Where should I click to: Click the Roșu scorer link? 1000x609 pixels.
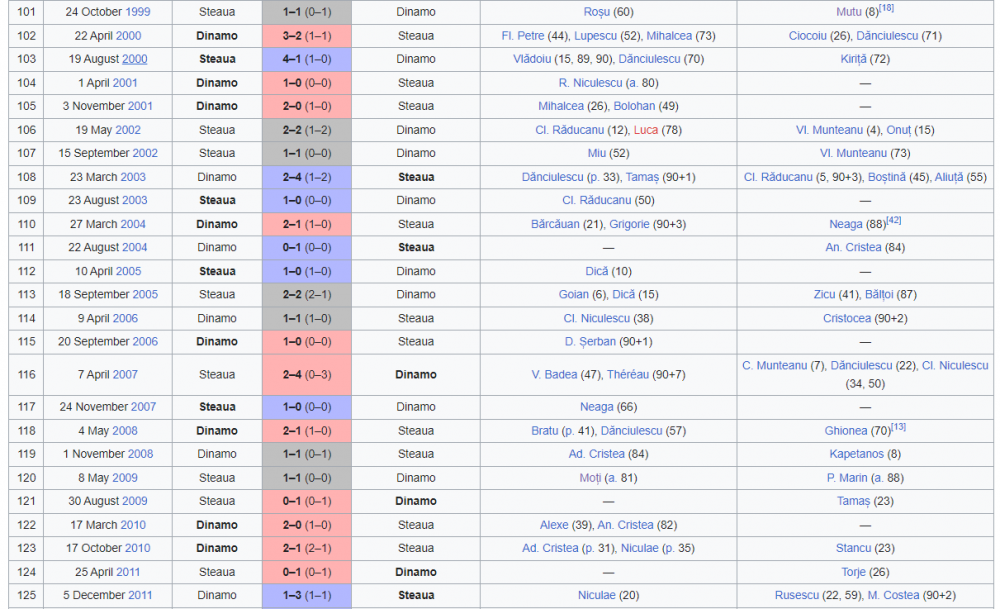(596, 12)
